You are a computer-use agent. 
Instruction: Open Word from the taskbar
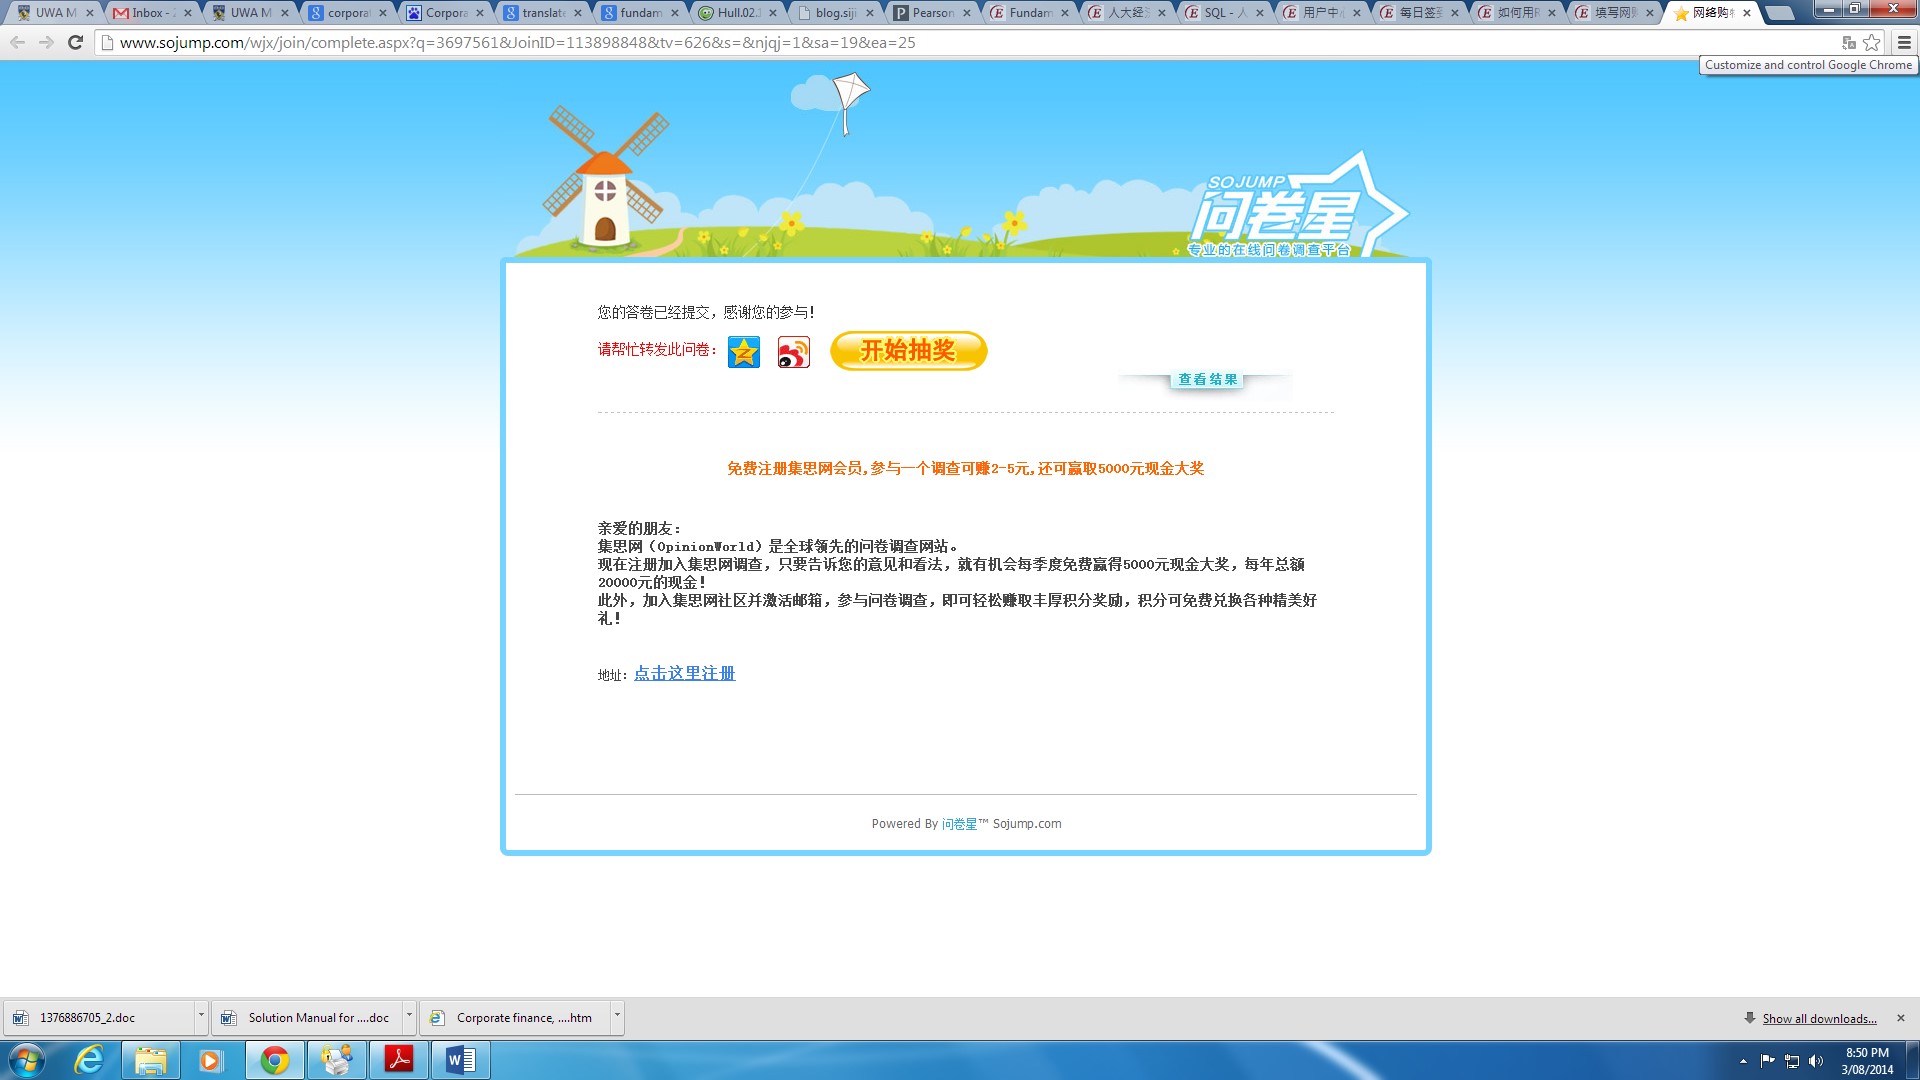[460, 1059]
